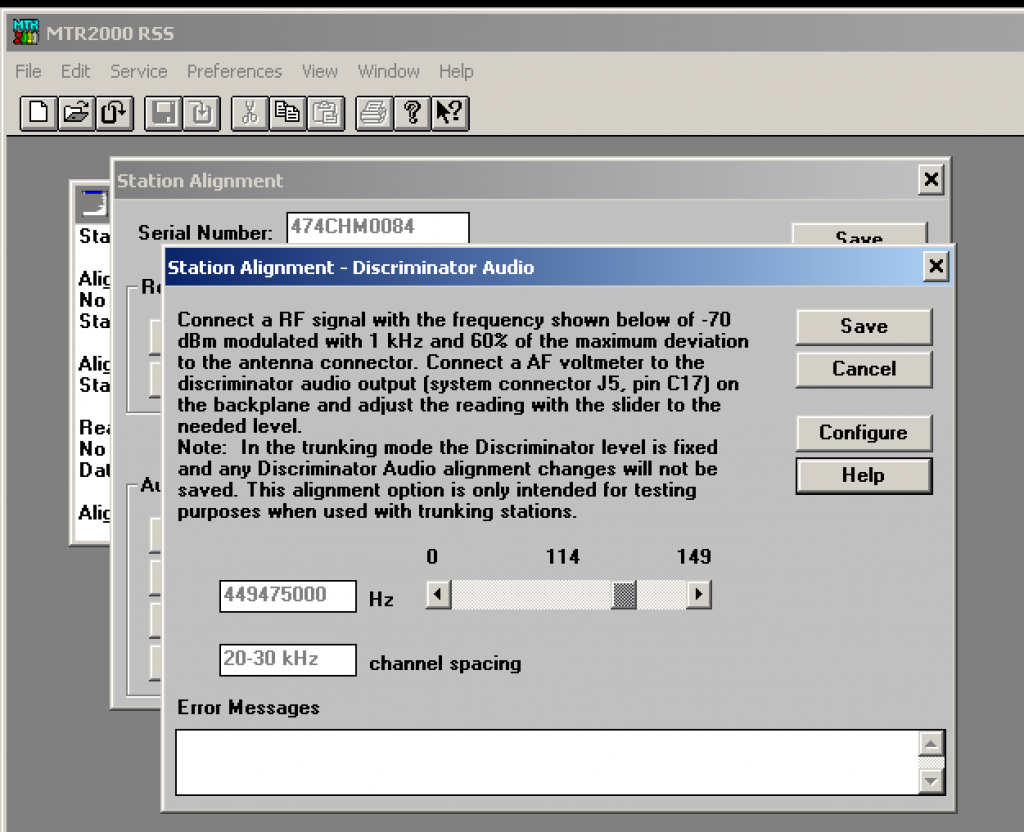
Task: Click the Copy toolbar icon
Action: [x=287, y=114]
